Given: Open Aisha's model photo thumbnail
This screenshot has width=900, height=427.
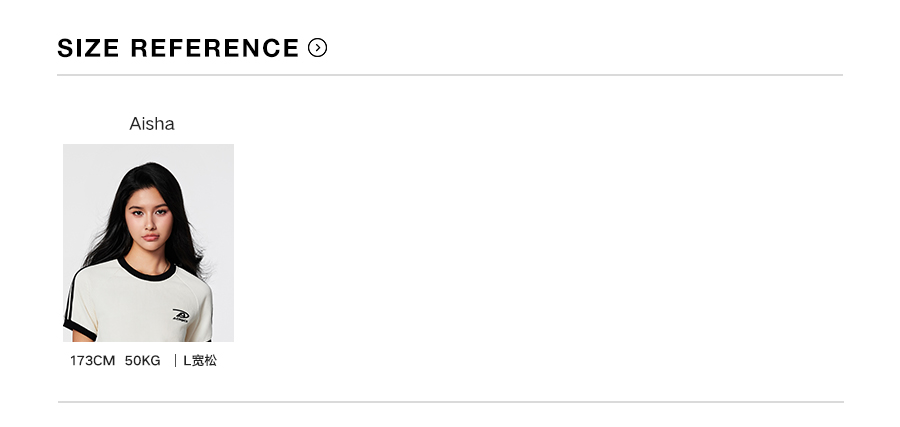Looking at the screenshot, I should pos(148,242).
